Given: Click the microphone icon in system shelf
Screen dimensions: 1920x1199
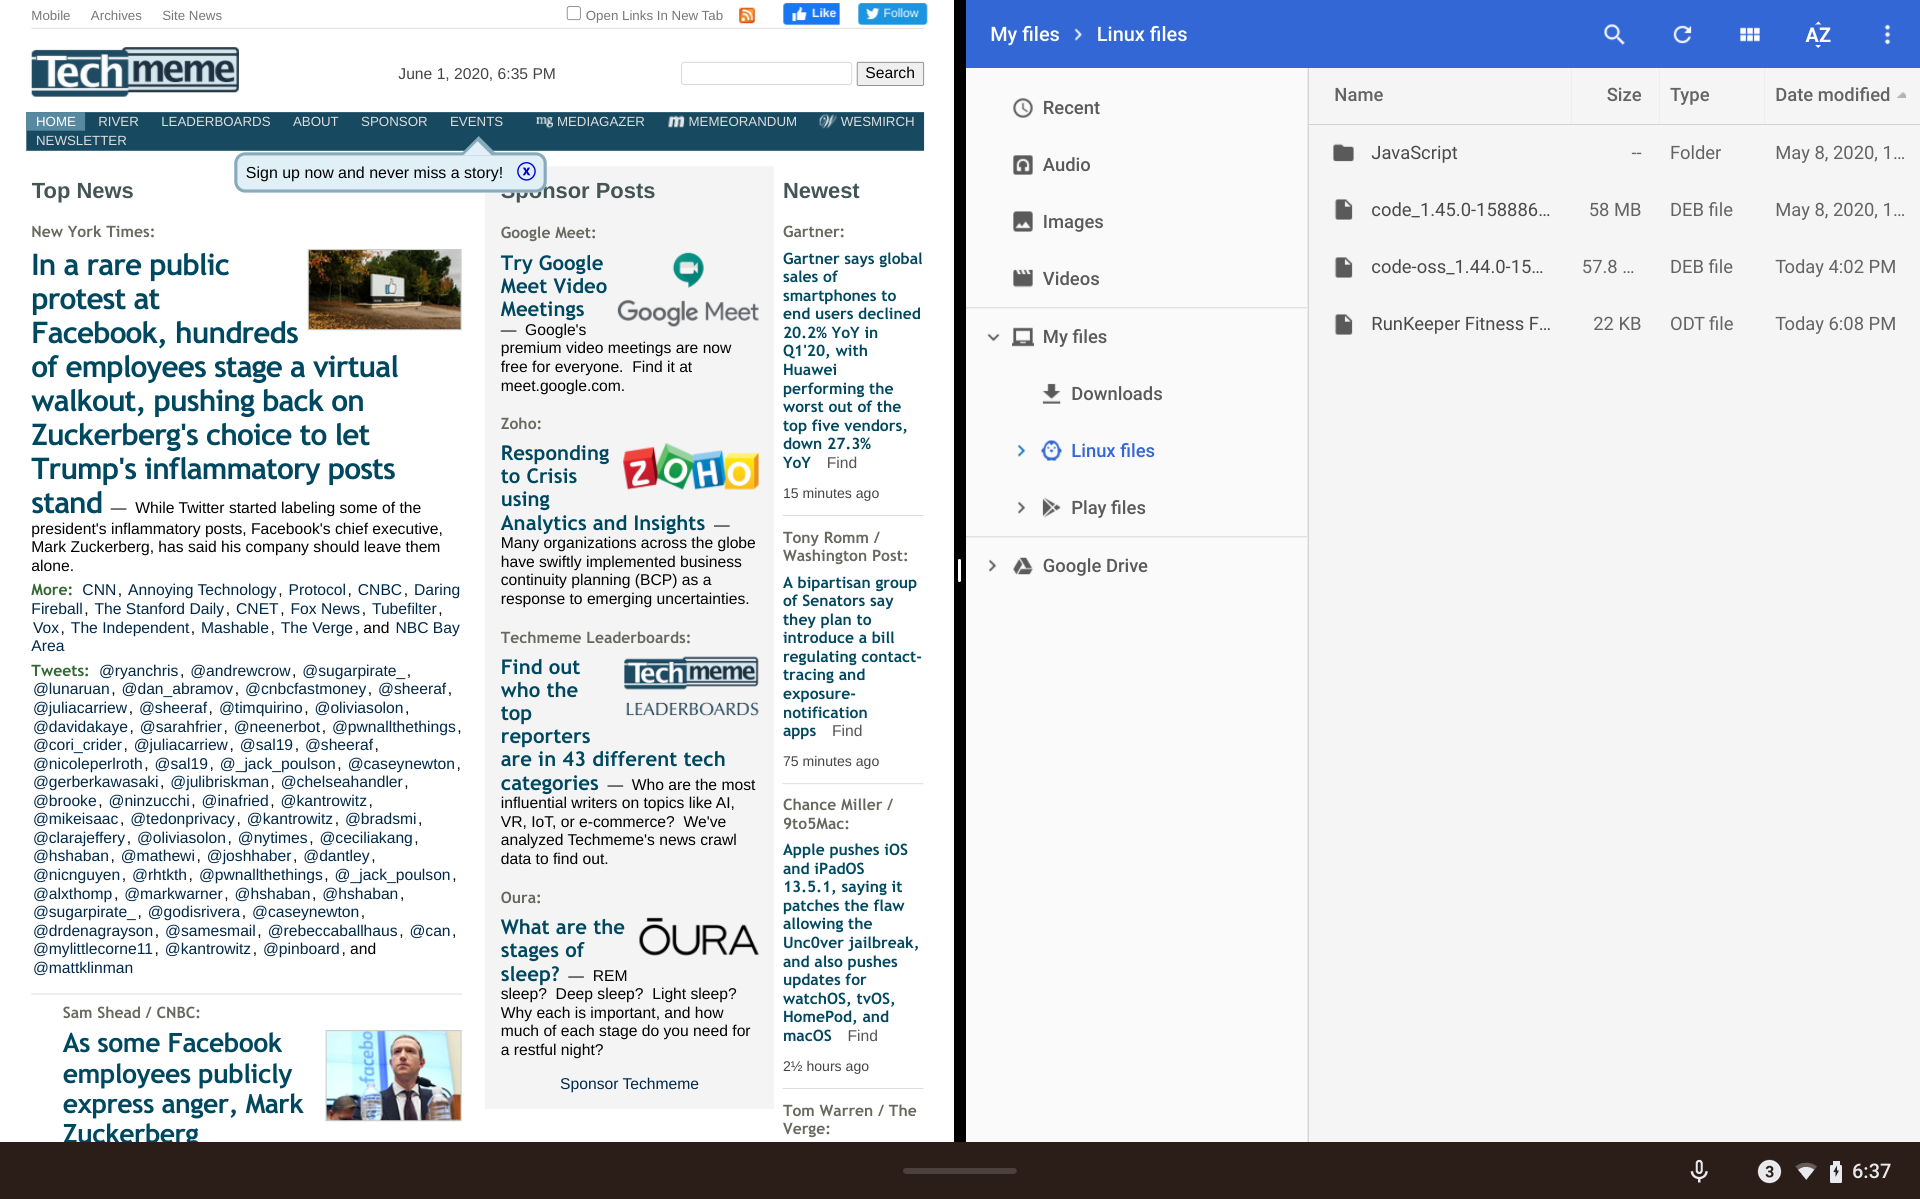Looking at the screenshot, I should click(x=1698, y=1171).
